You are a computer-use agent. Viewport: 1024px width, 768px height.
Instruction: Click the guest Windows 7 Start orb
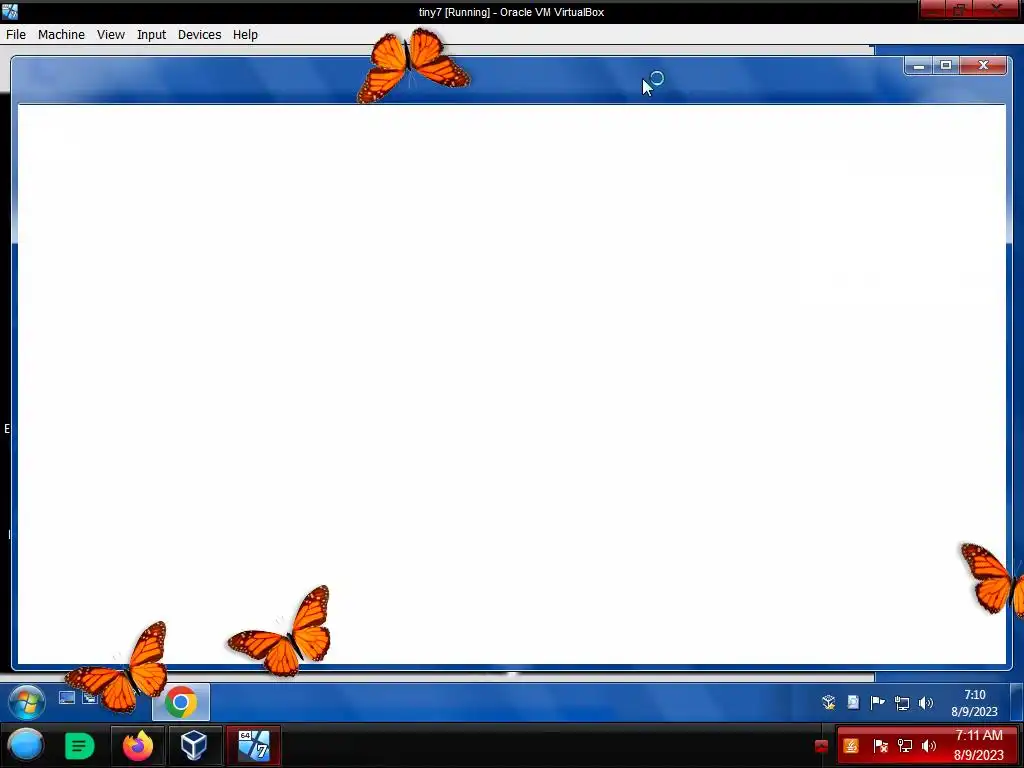[x=26, y=702]
